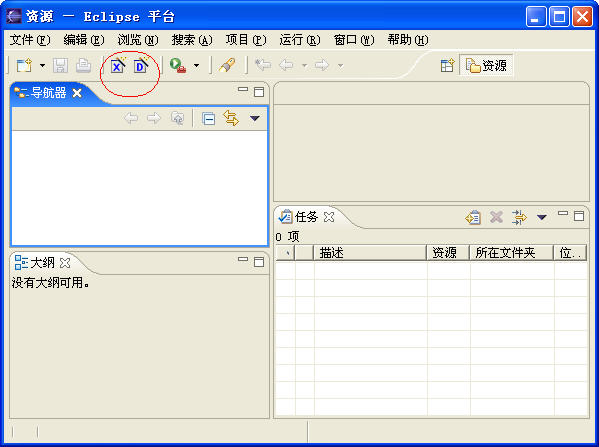
Task: Maximize the Navigator view panel
Action: [x=259, y=92]
